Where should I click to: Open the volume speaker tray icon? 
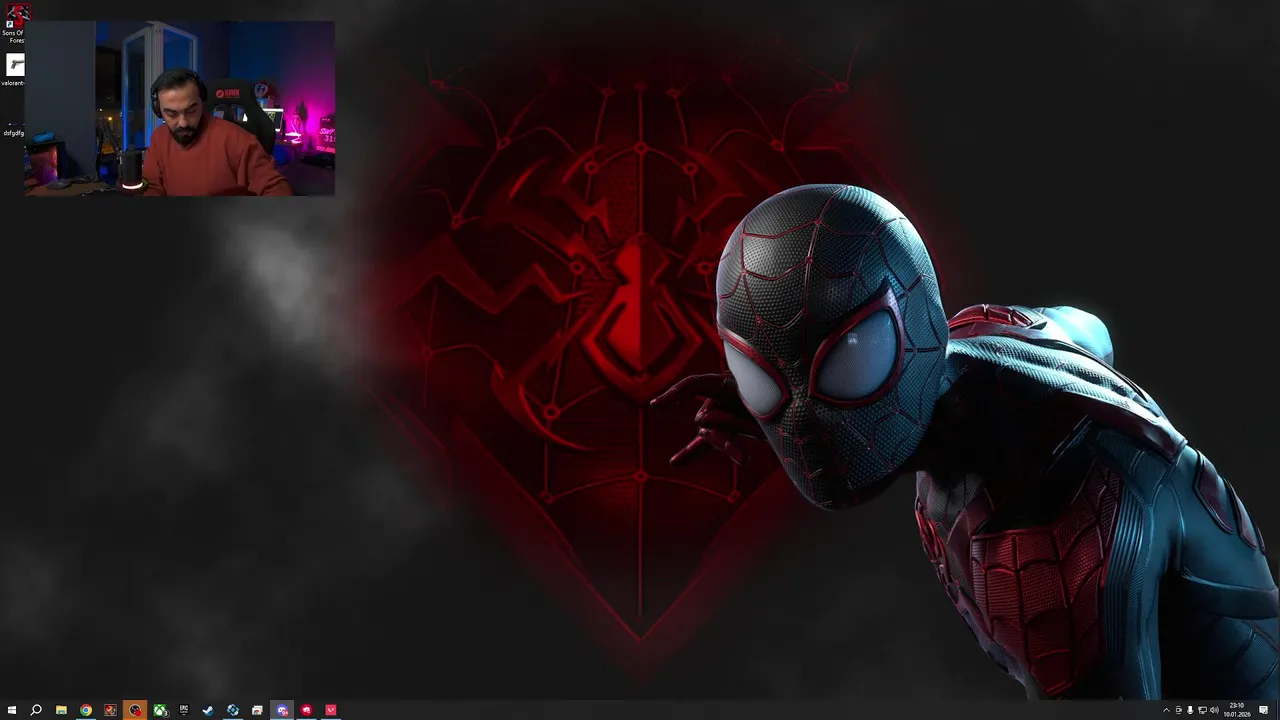click(1214, 710)
